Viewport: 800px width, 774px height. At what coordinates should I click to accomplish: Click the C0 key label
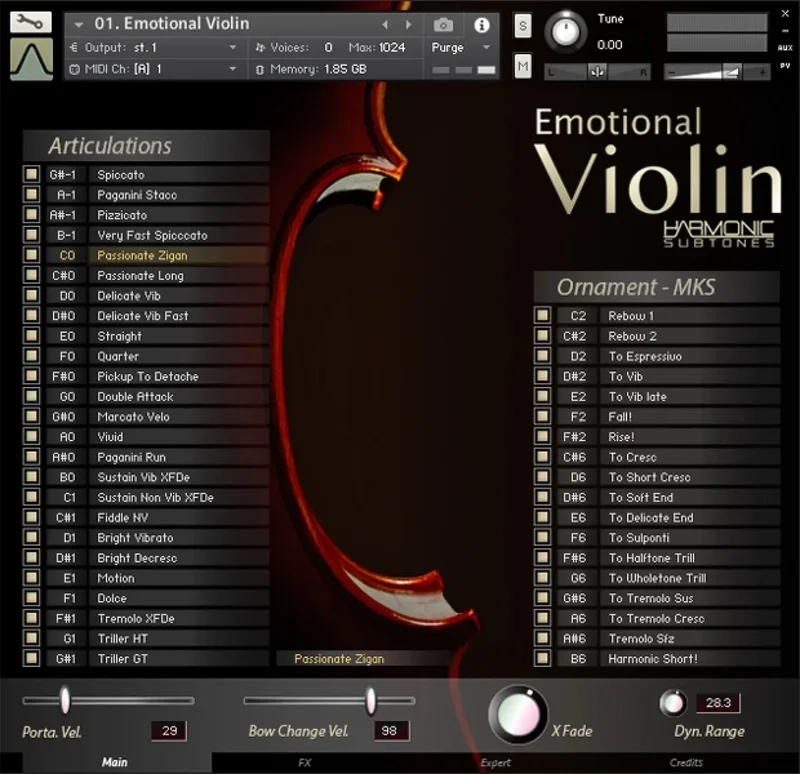coord(67,255)
